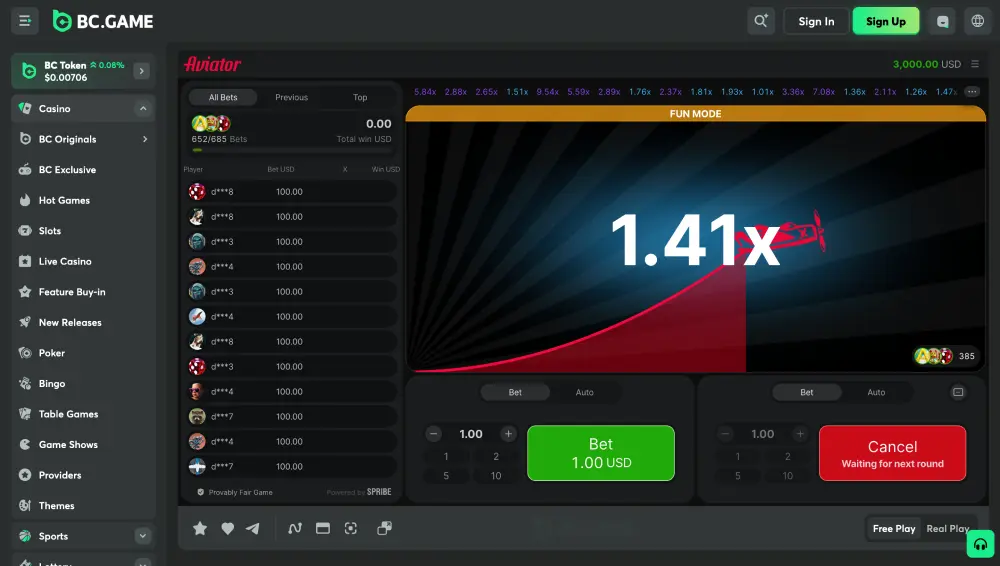The height and width of the screenshot is (566, 1000).
Task: Open Live Casino from the sidebar
Action: [65, 261]
